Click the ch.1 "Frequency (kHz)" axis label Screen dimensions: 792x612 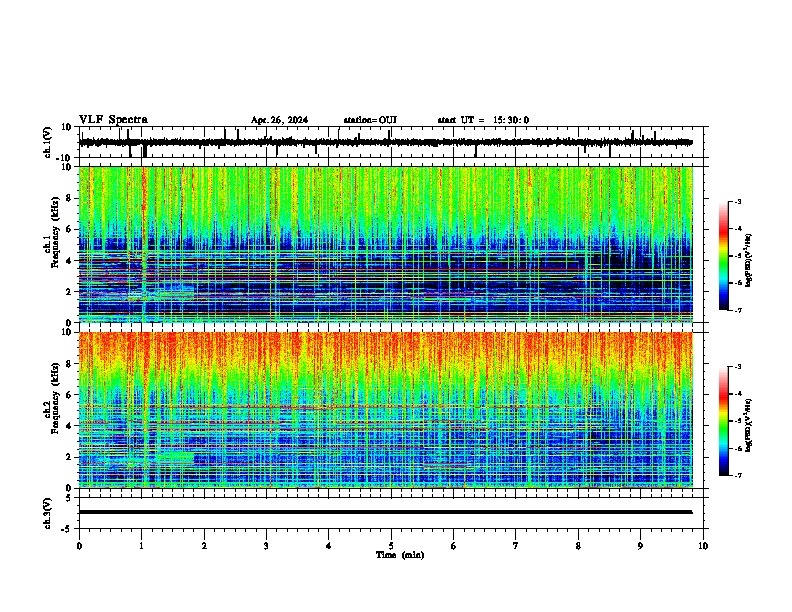pyautogui.click(x=55, y=233)
